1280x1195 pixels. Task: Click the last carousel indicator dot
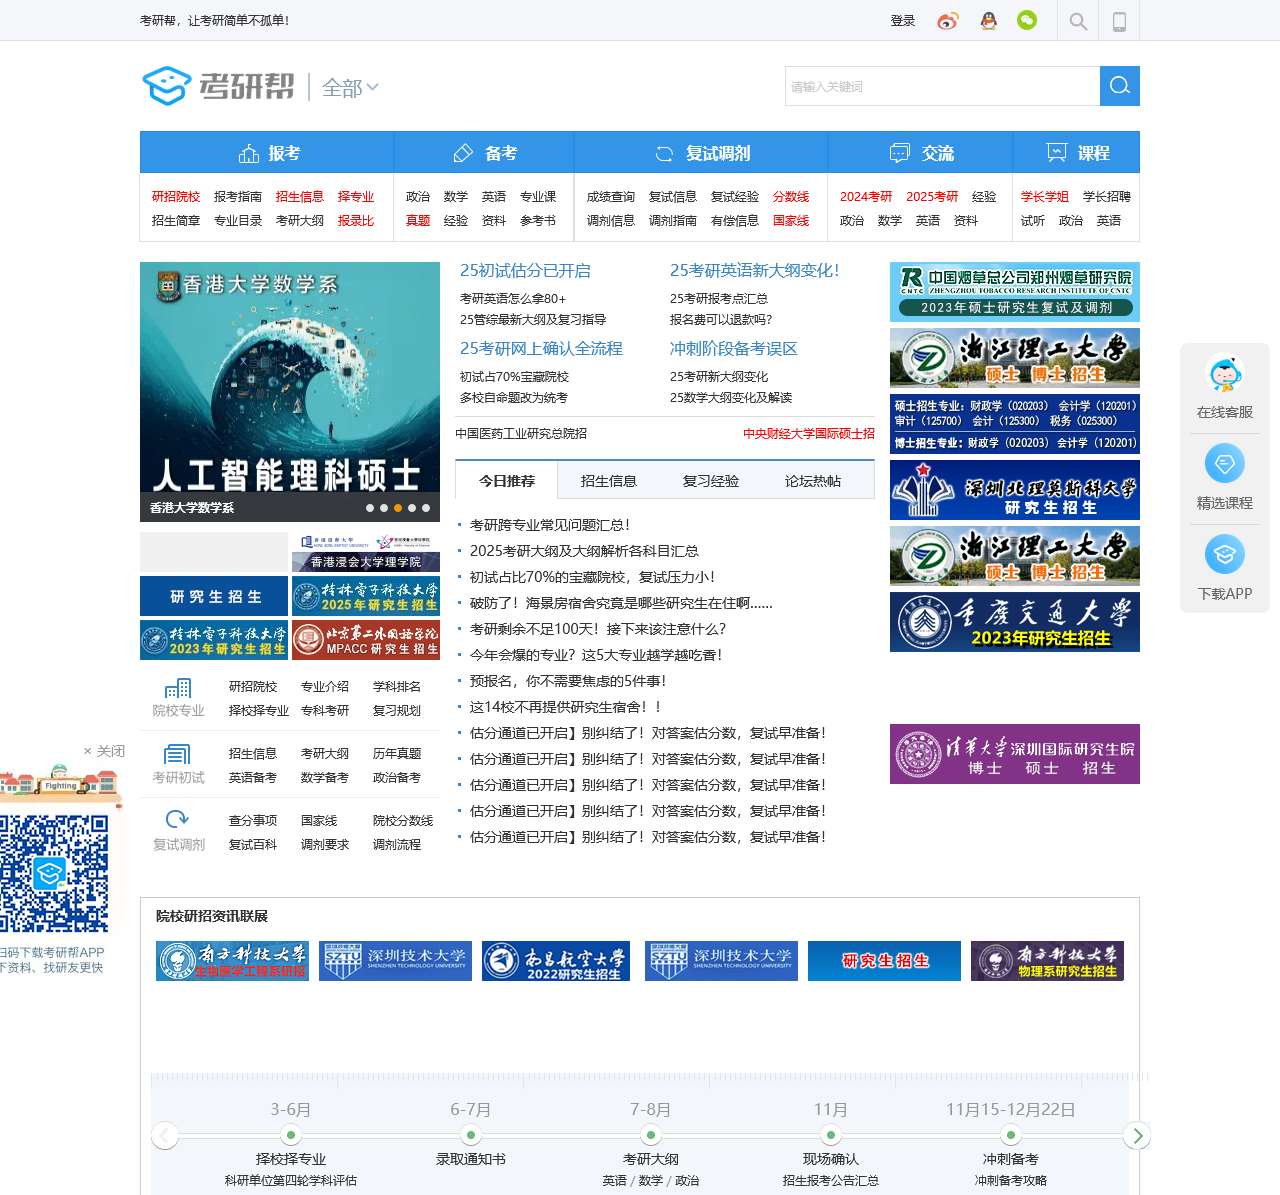click(x=426, y=508)
